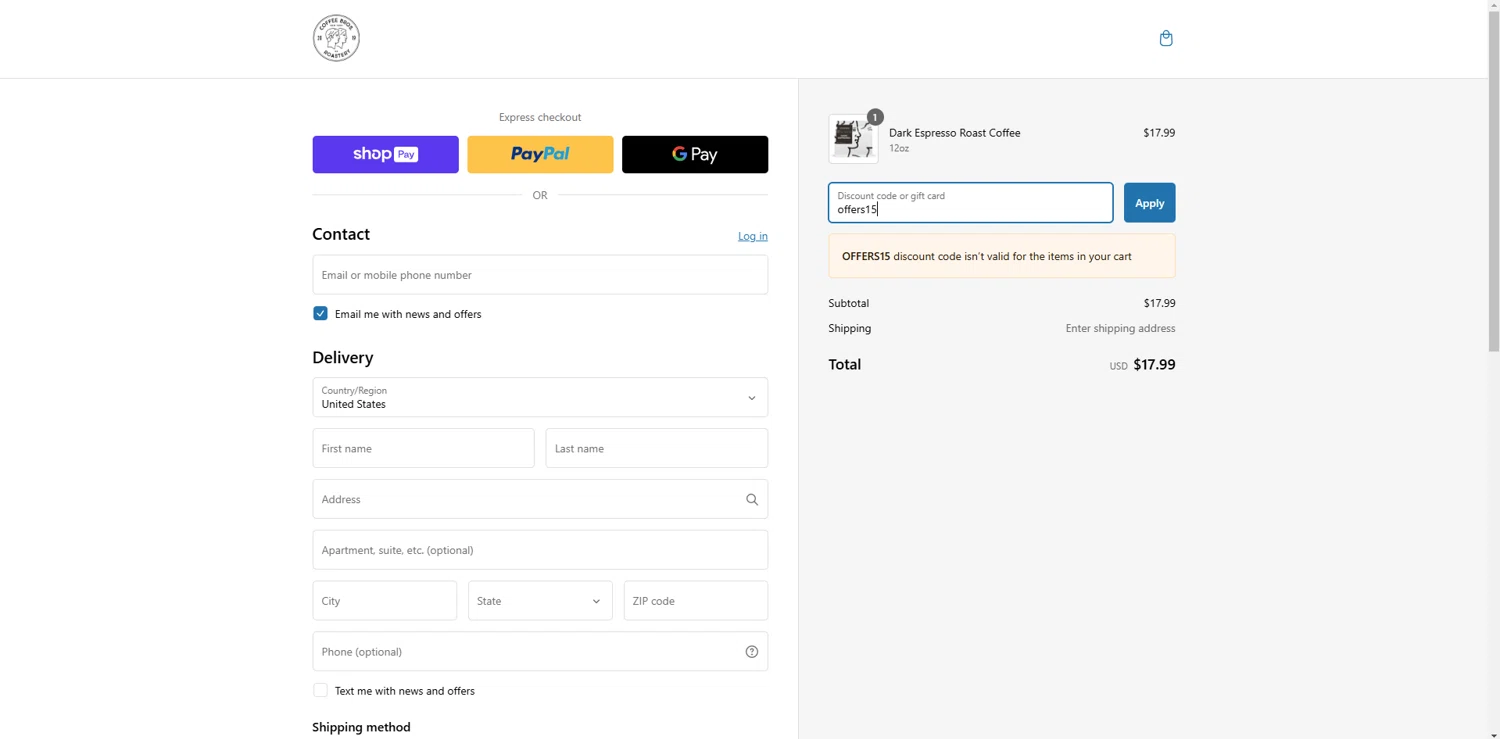Open the Coffee Bros Roastery logo
The image size is (1500, 739).
pos(336,38)
